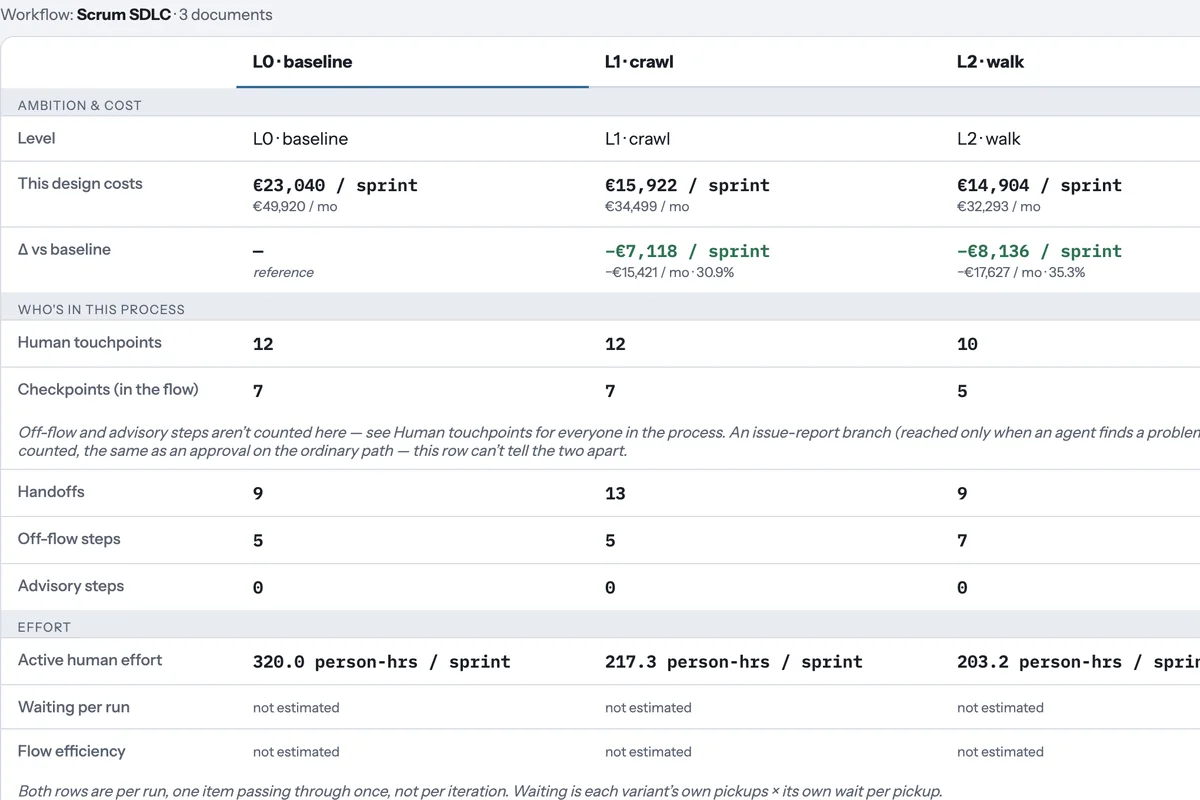The width and height of the screenshot is (1200, 800).
Task: Click Handoffs value 13 for L1·crawl
Action: (x=615, y=493)
